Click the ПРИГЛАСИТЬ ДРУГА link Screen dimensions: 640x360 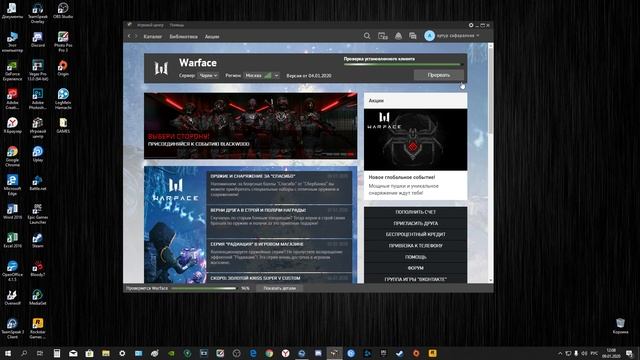click(x=416, y=223)
